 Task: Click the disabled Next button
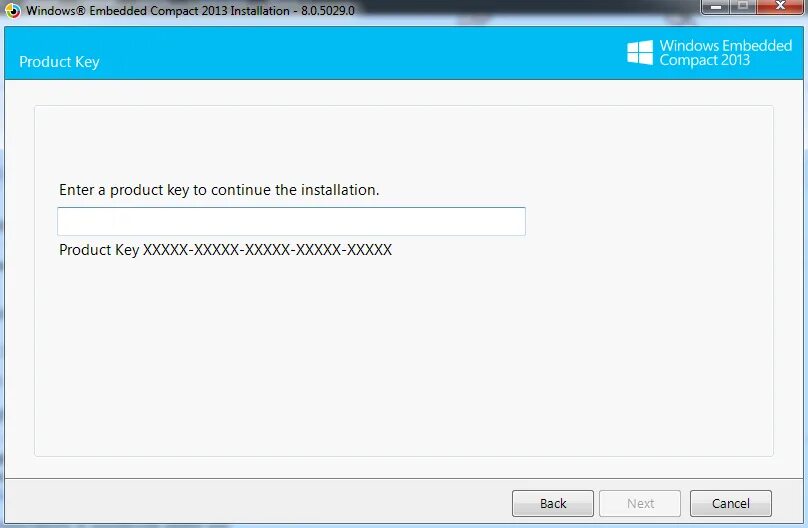pyautogui.click(x=640, y=503)
